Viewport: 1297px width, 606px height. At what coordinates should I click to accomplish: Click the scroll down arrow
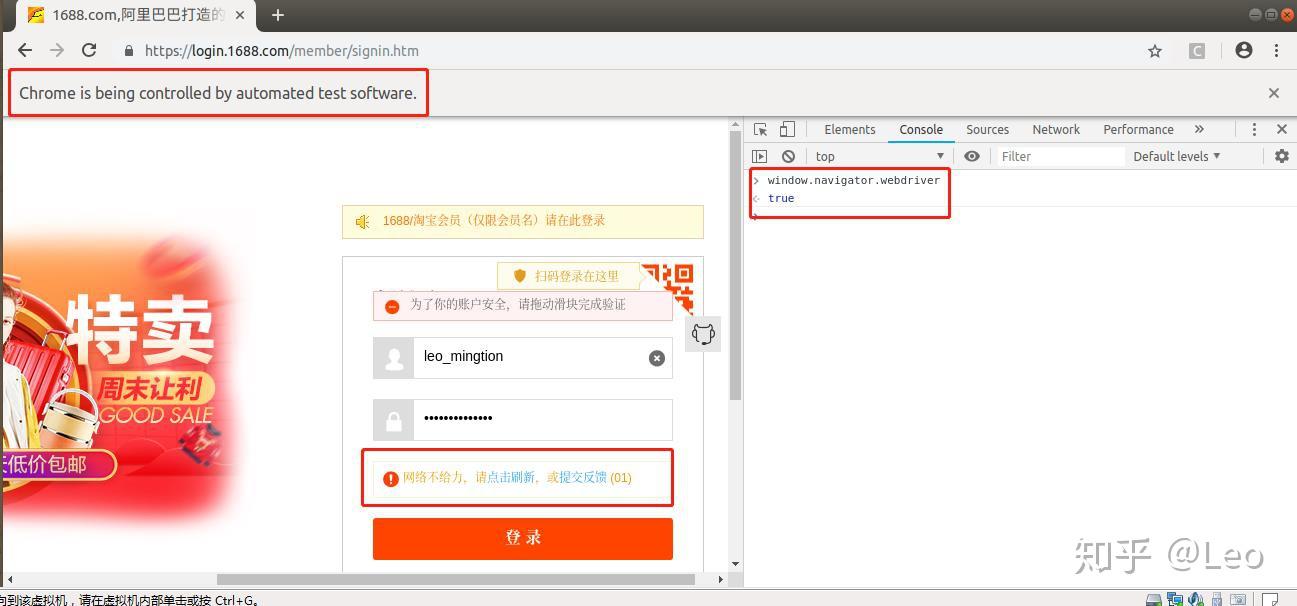[x=736, y=564]
